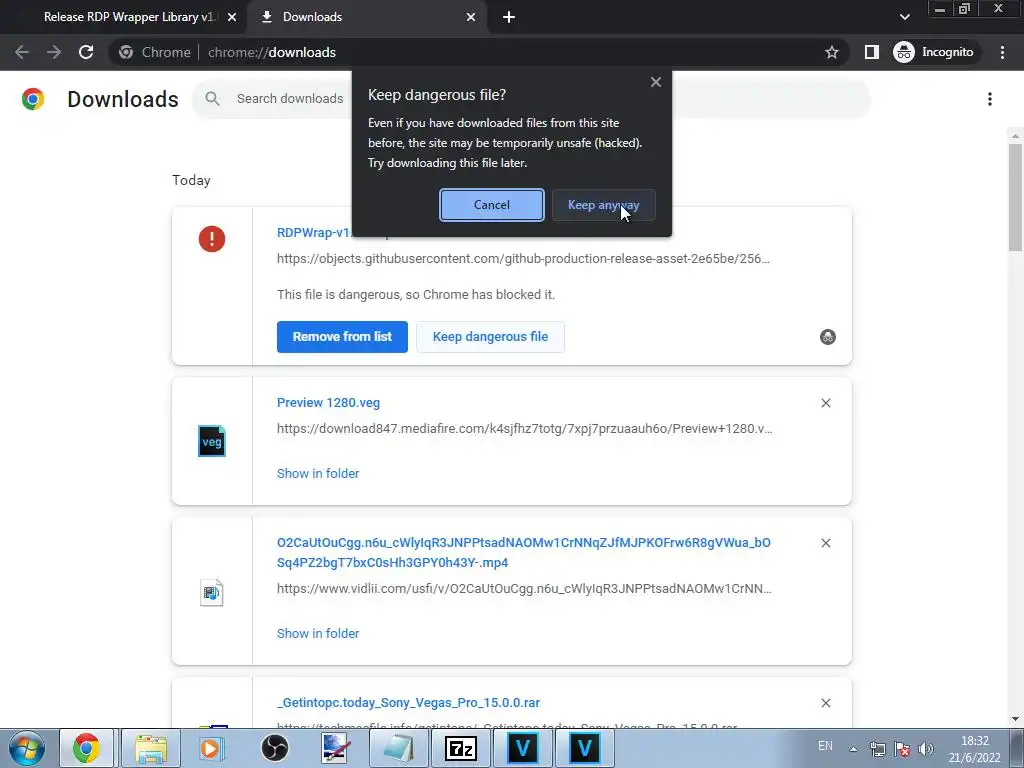Image resolution: width=1024 pixels, height=768 pixels.
Task: Click the Chrome logo on Downloads page
Action: pos(33,99)
